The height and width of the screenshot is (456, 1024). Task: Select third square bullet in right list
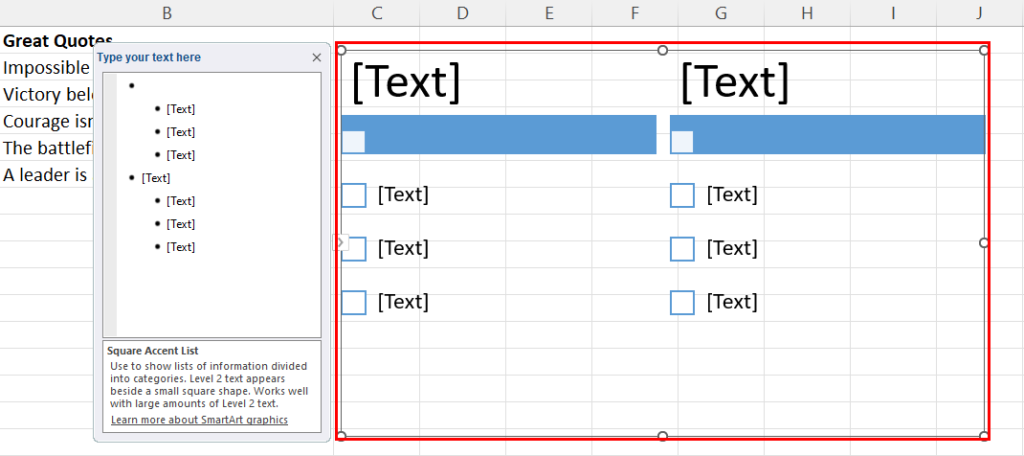682,302
